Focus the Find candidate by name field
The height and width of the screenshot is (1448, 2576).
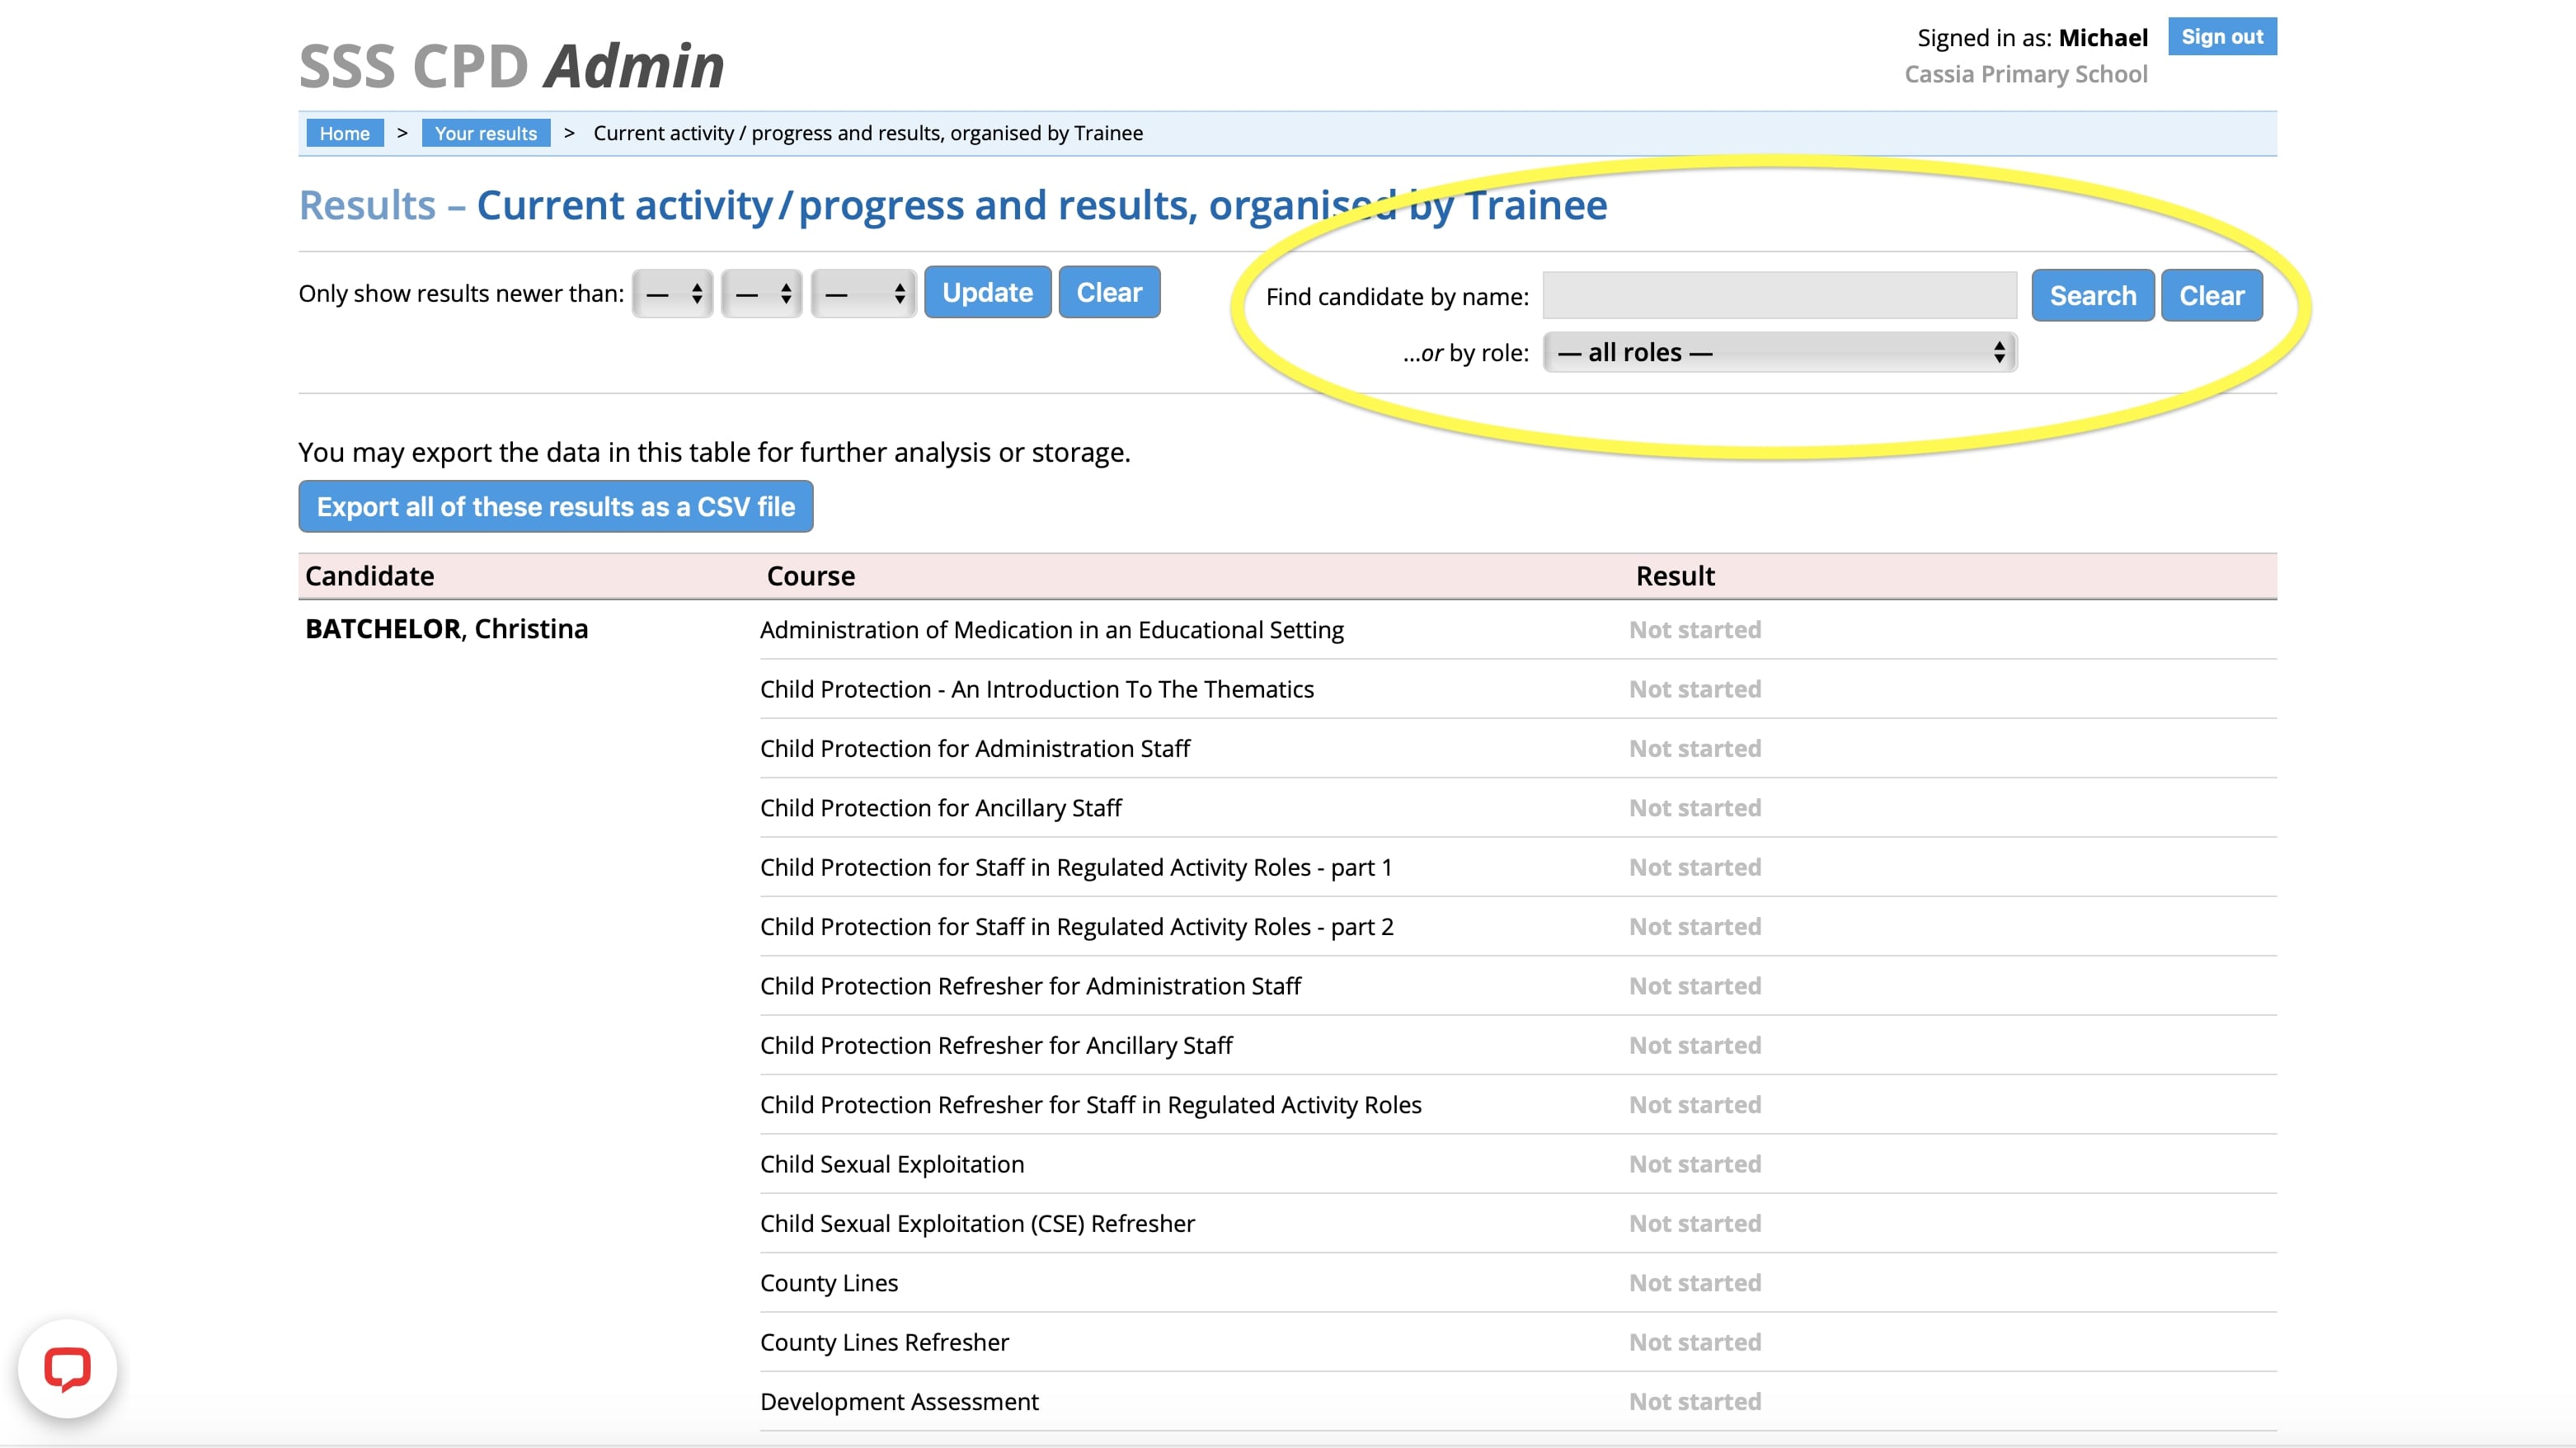tap(1779, 295)
